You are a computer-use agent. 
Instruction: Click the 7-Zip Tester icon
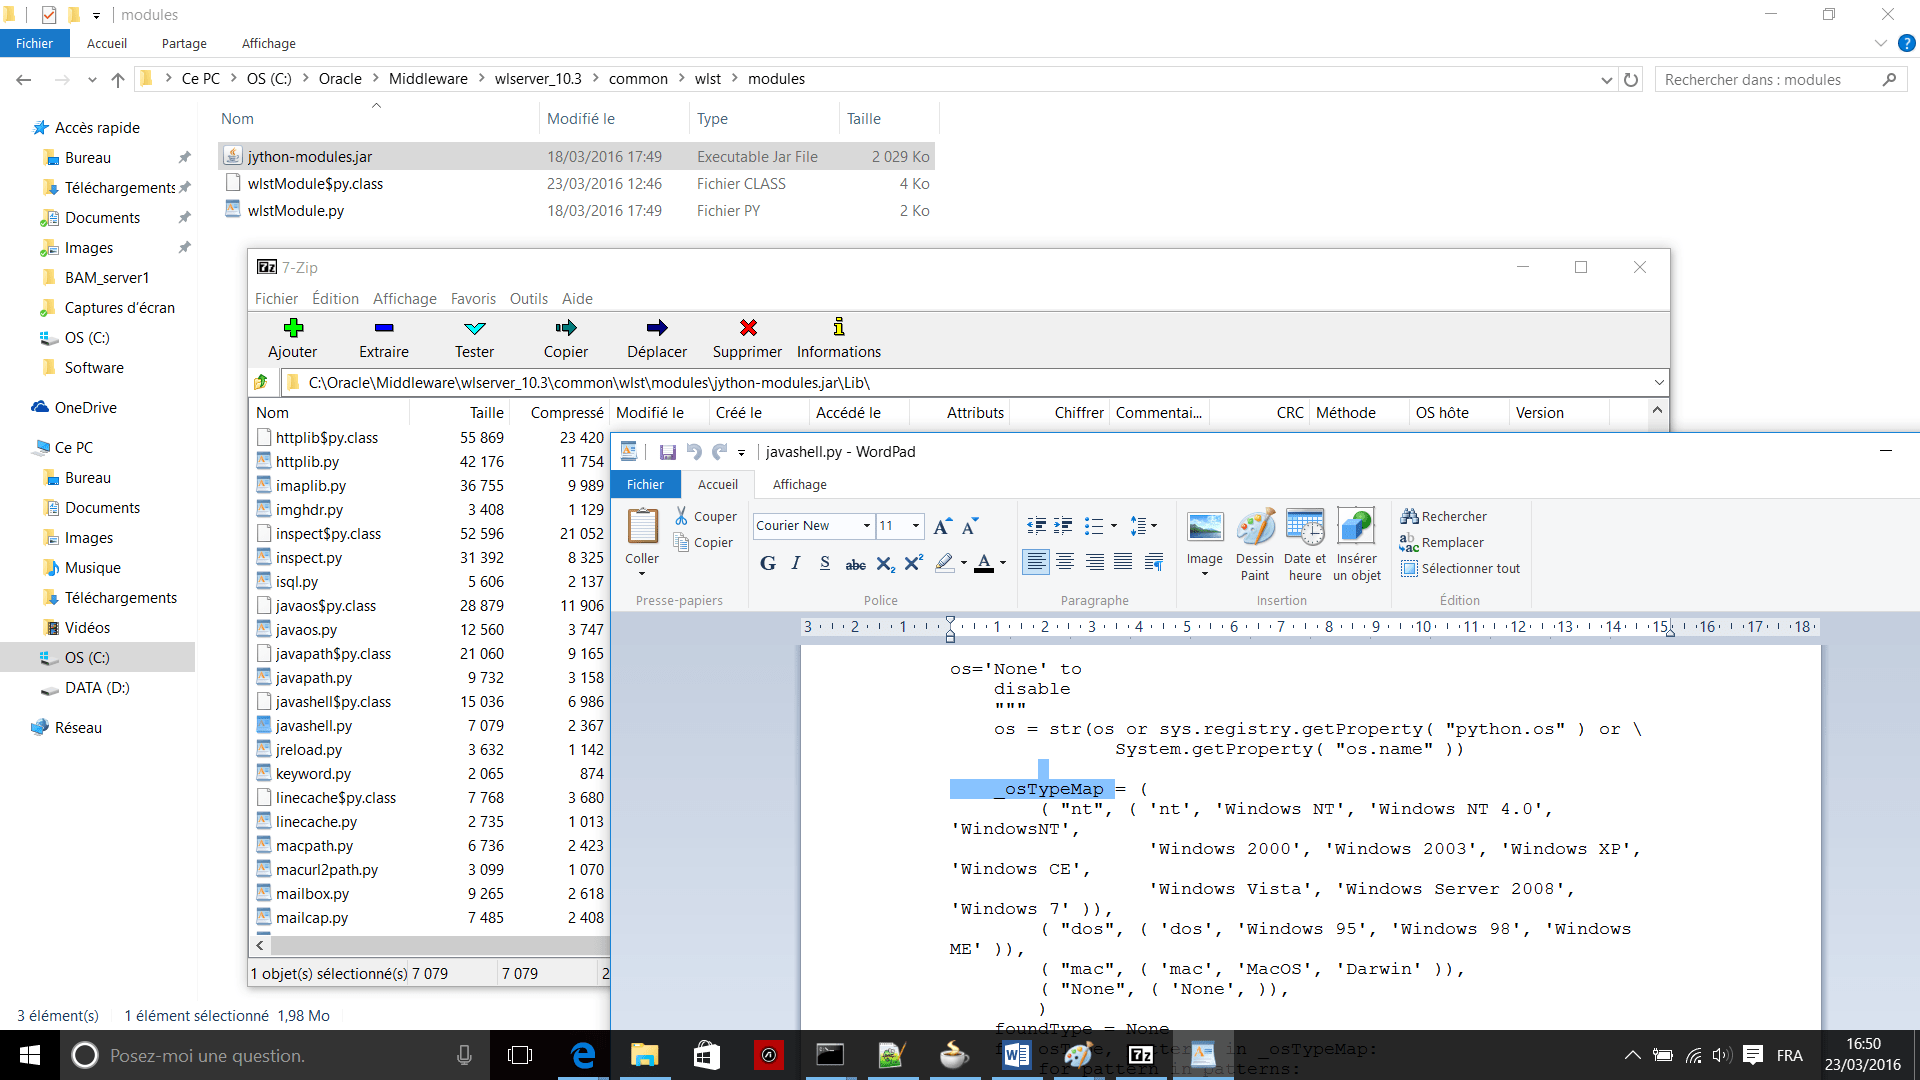click(x=474, y=328)
